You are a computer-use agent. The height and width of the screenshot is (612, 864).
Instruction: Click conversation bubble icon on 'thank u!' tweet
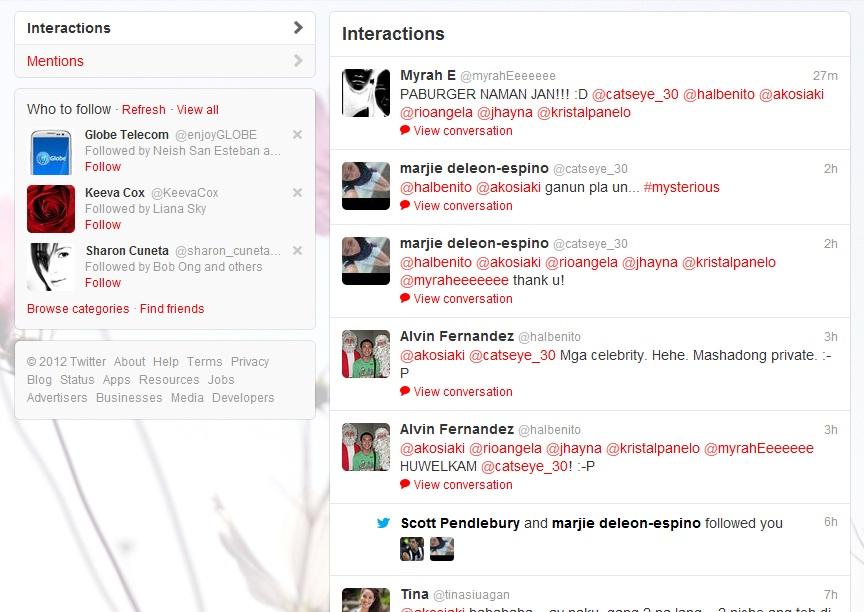click(405, 298)
